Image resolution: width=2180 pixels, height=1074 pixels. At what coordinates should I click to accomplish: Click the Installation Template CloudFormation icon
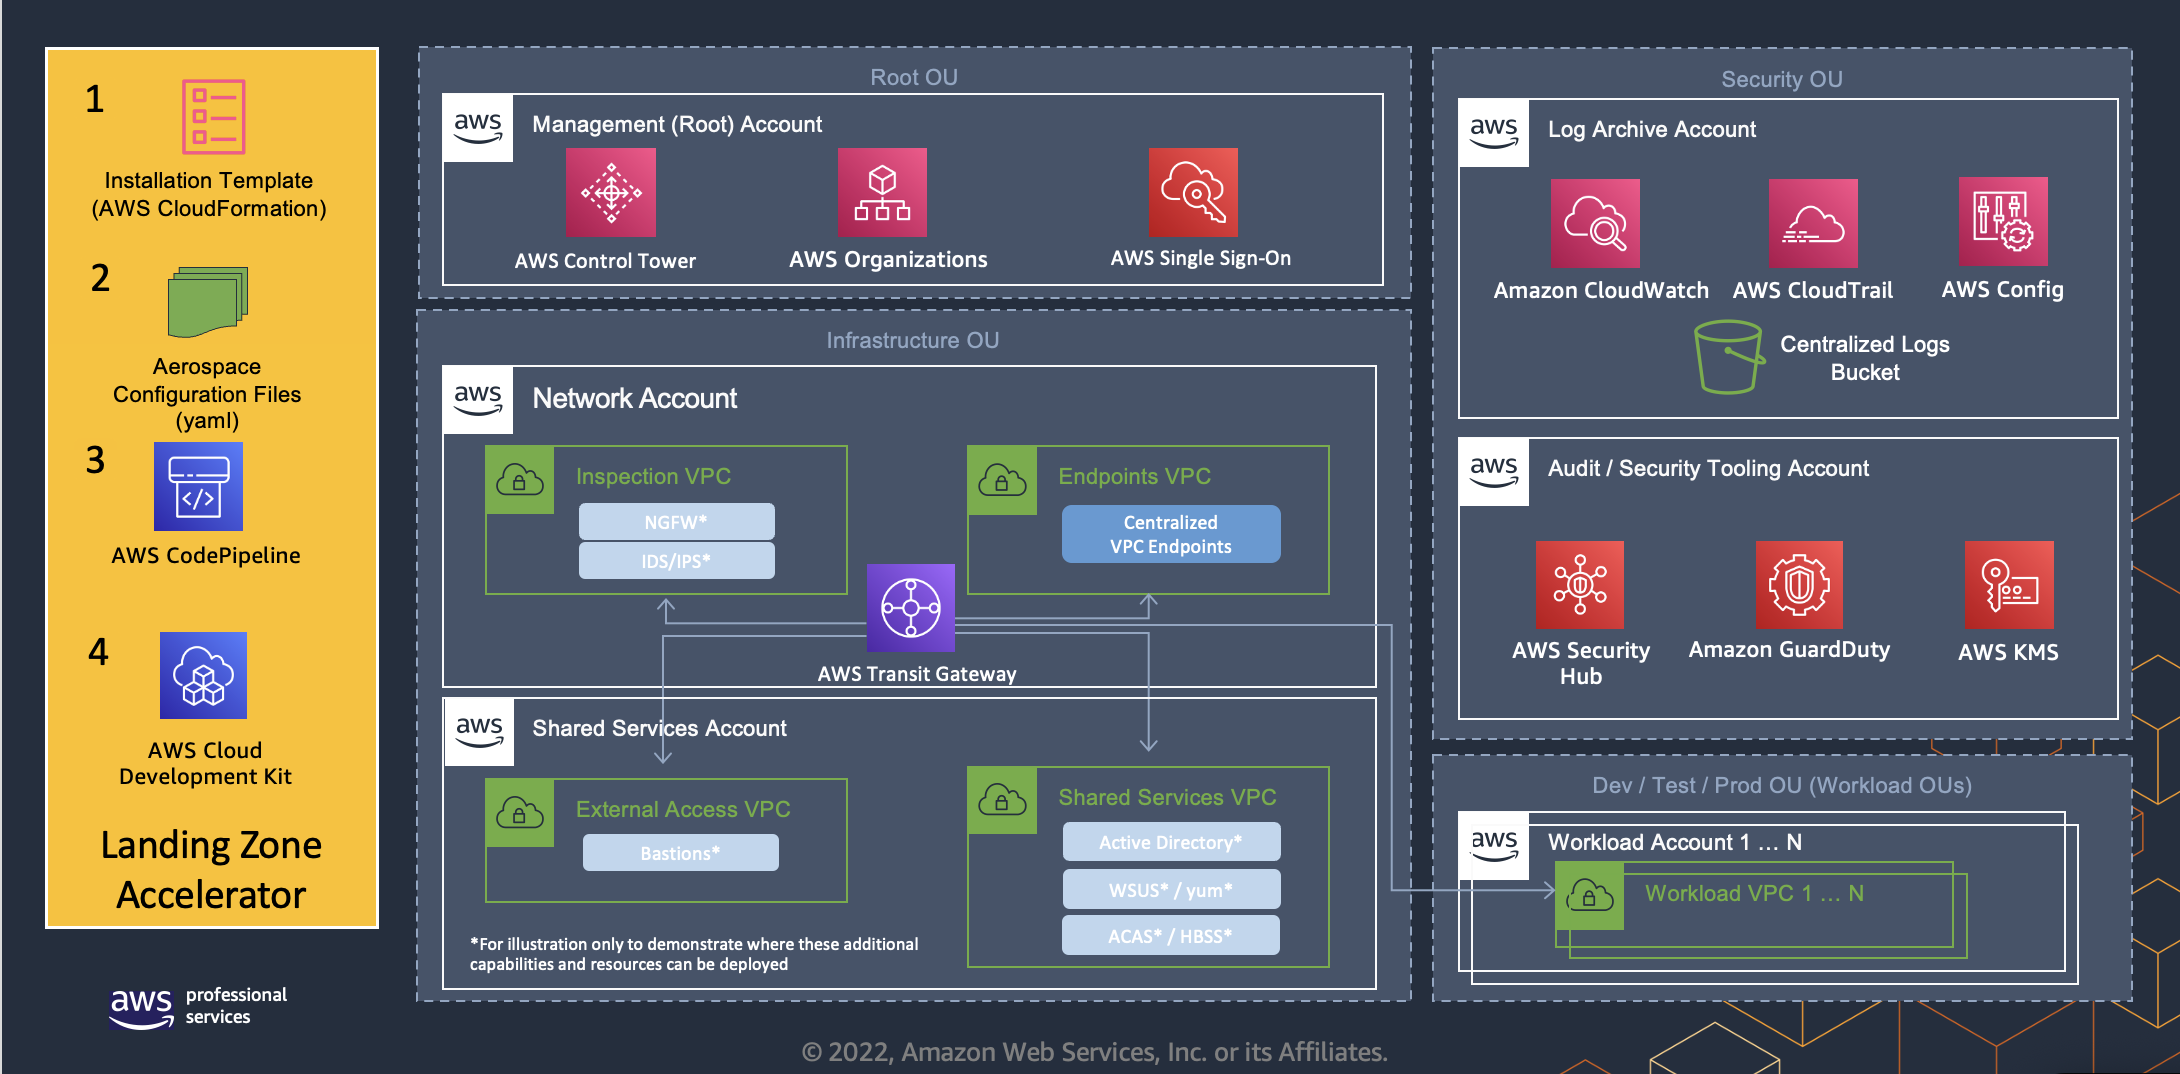click(x=213, y=117)
